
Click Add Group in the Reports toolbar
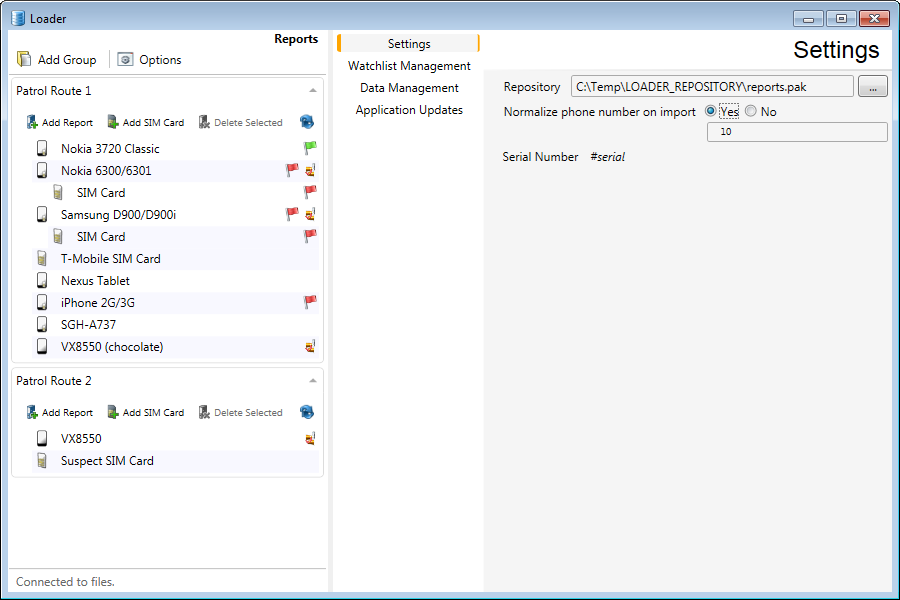(56, 59)
